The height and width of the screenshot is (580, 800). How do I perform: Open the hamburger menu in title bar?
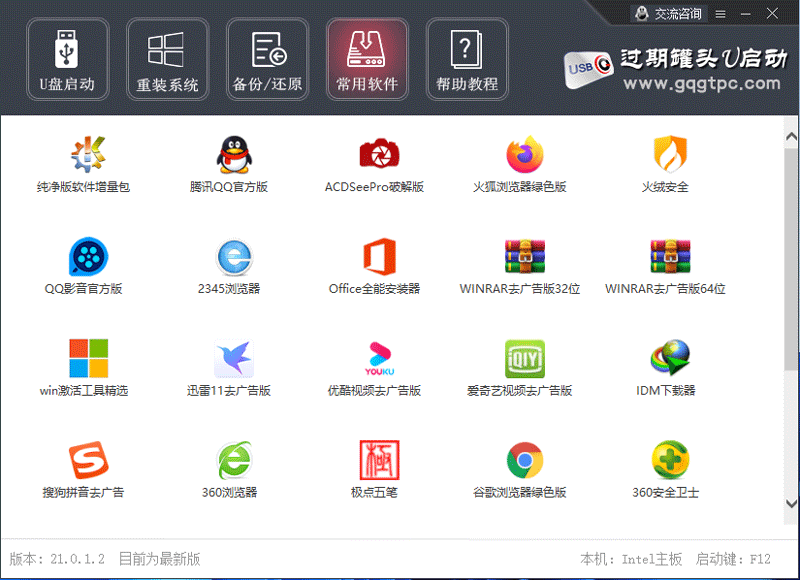(x=720, y=14)
